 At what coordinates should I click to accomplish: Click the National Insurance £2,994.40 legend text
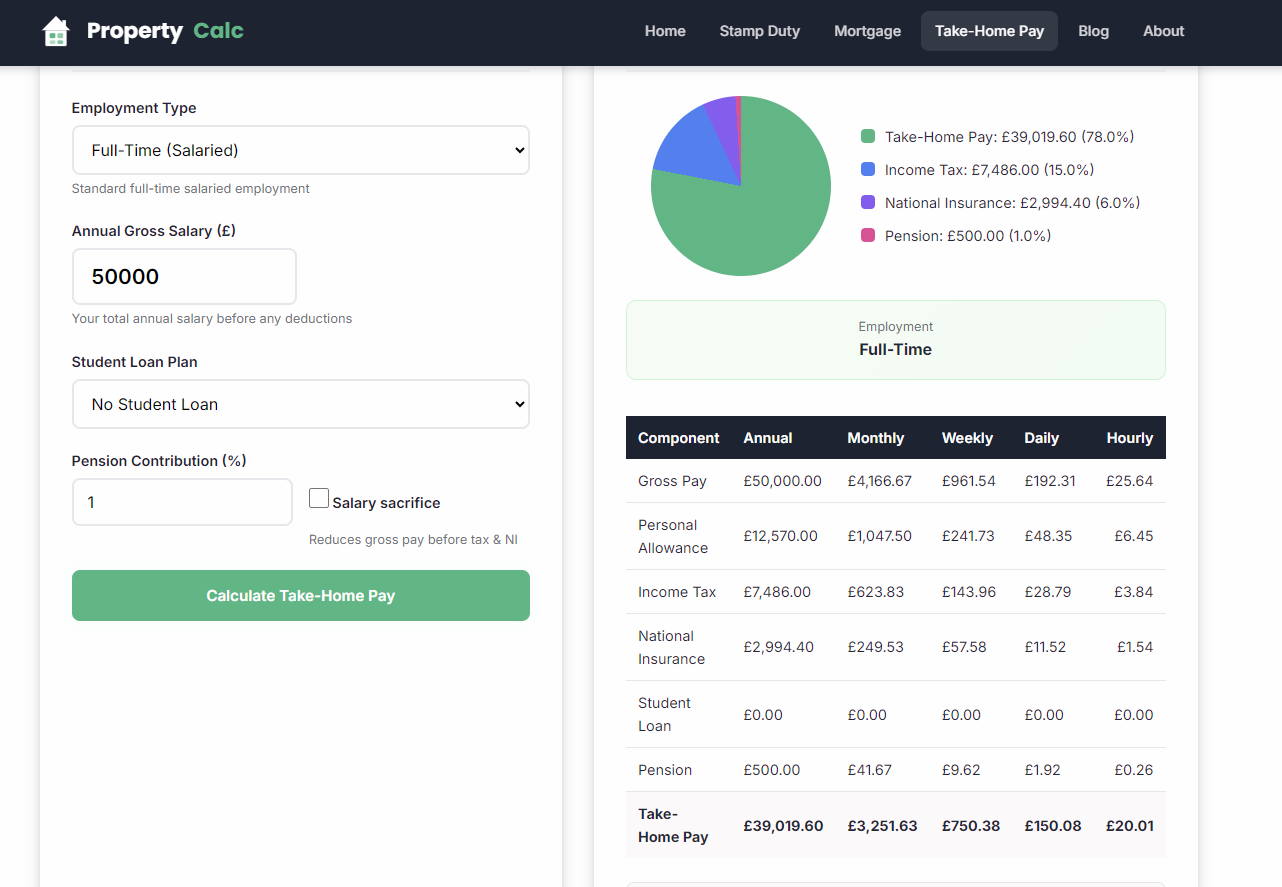(x=1012, y=203)
